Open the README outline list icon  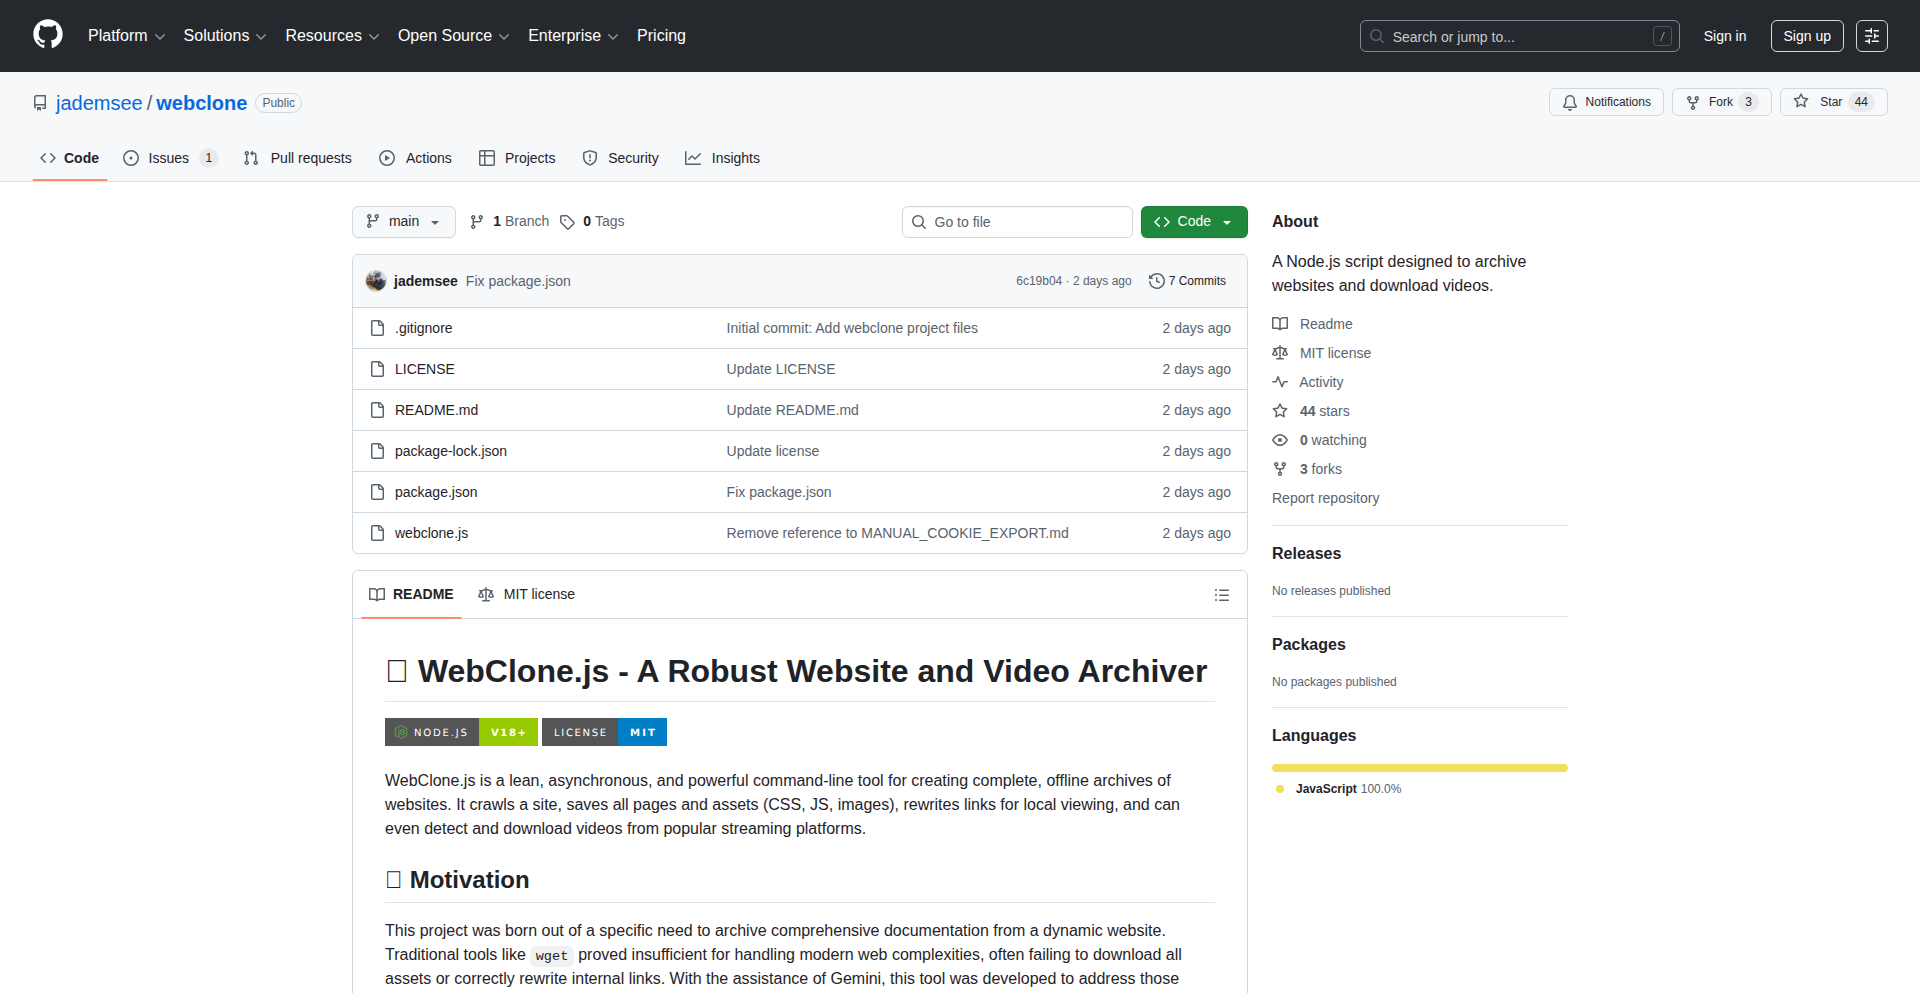pos(1221,594)
